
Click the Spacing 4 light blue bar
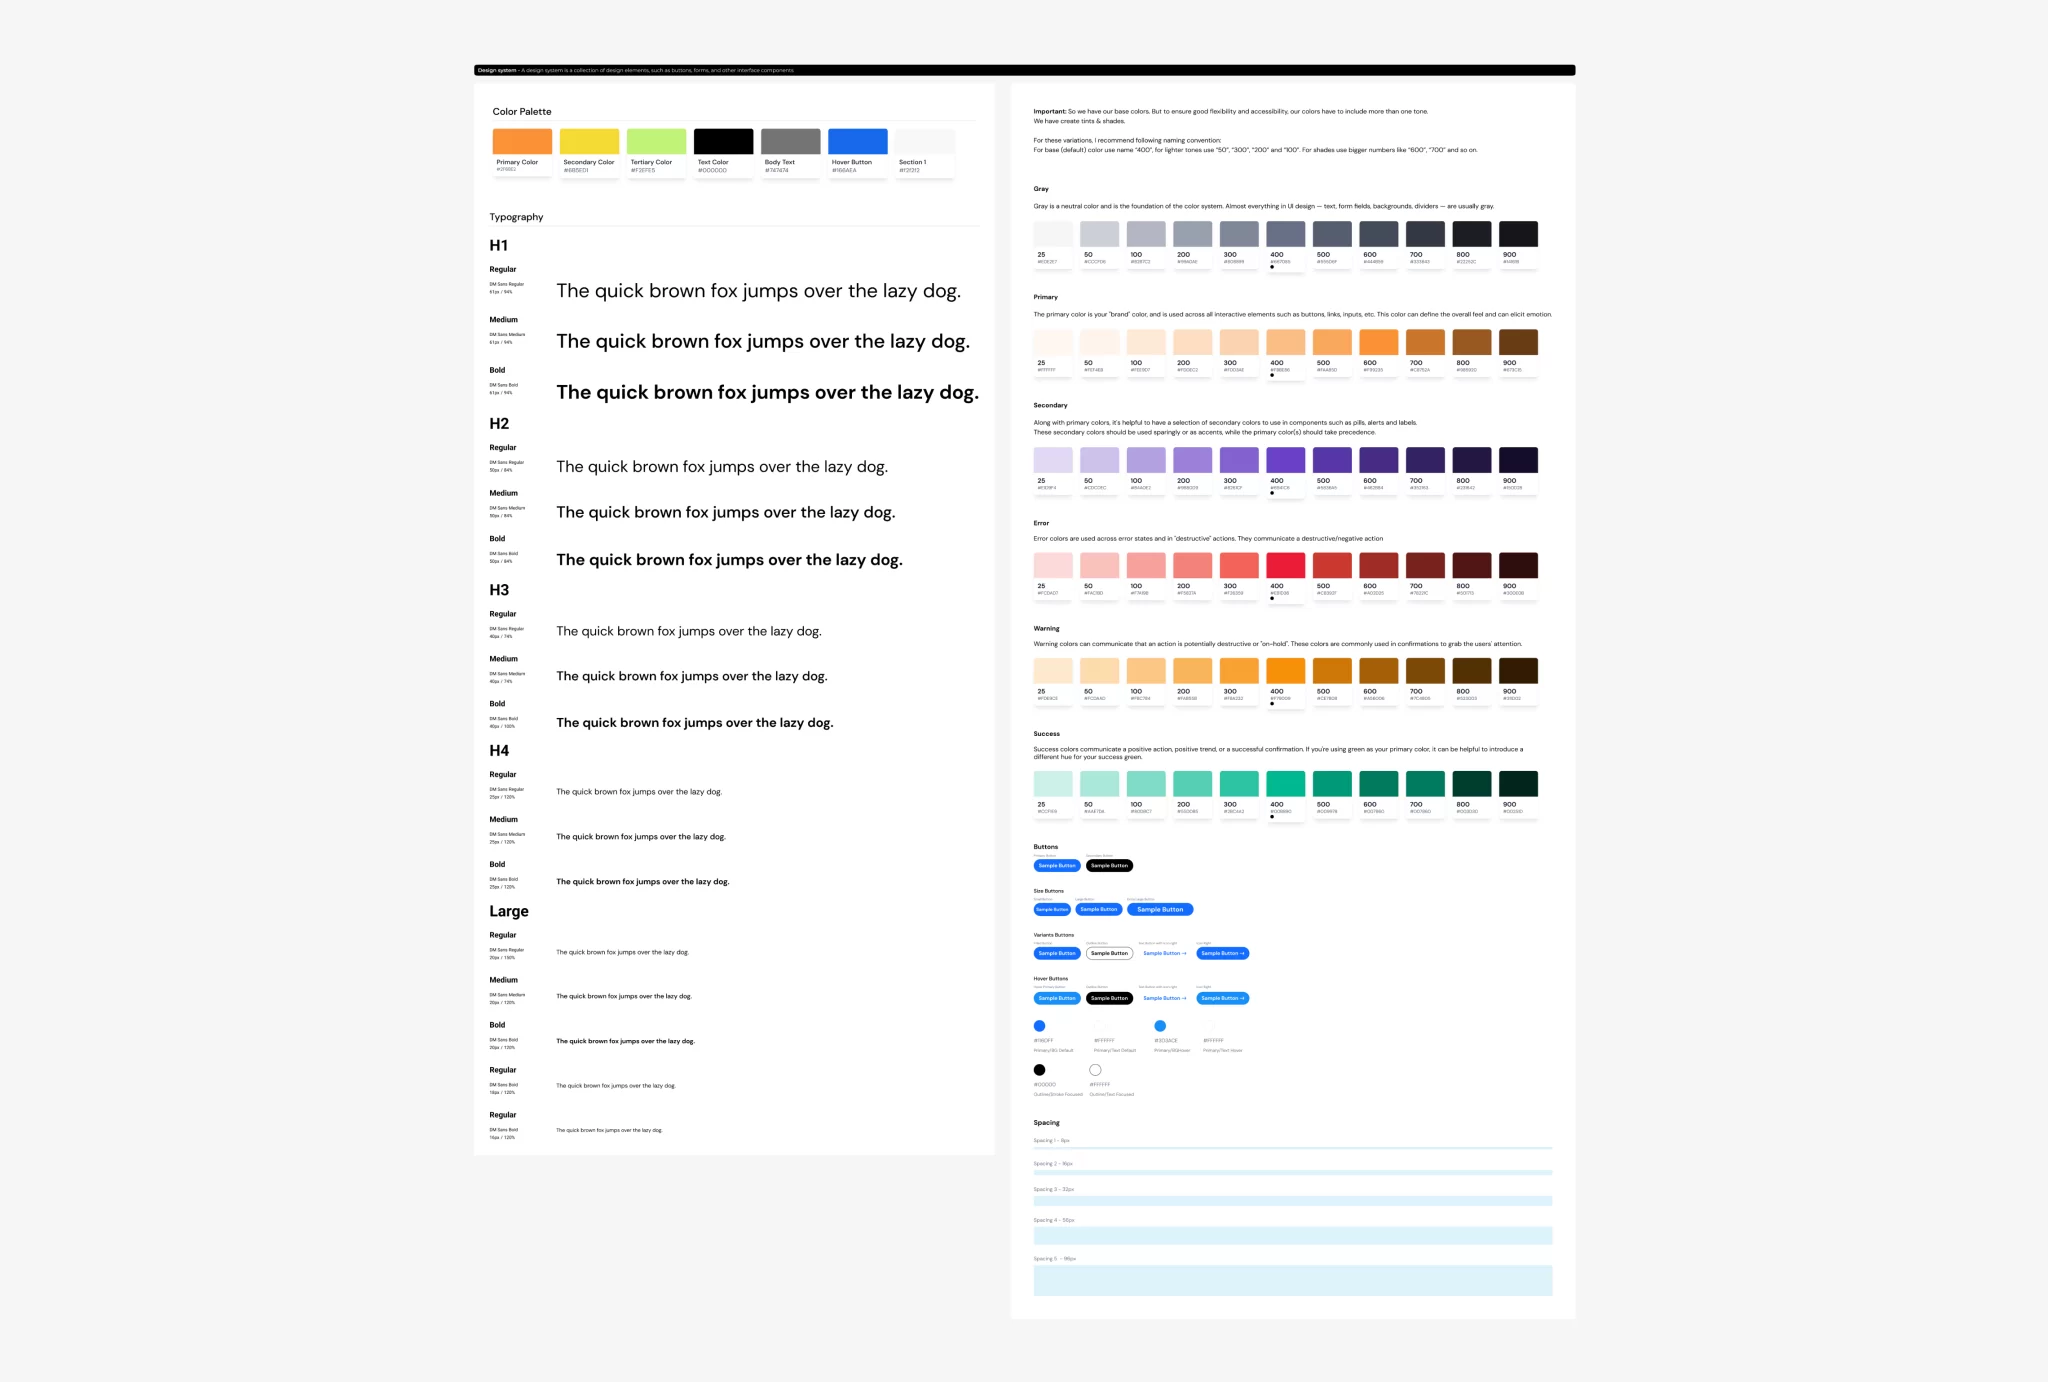(x=1293, y=1236)
